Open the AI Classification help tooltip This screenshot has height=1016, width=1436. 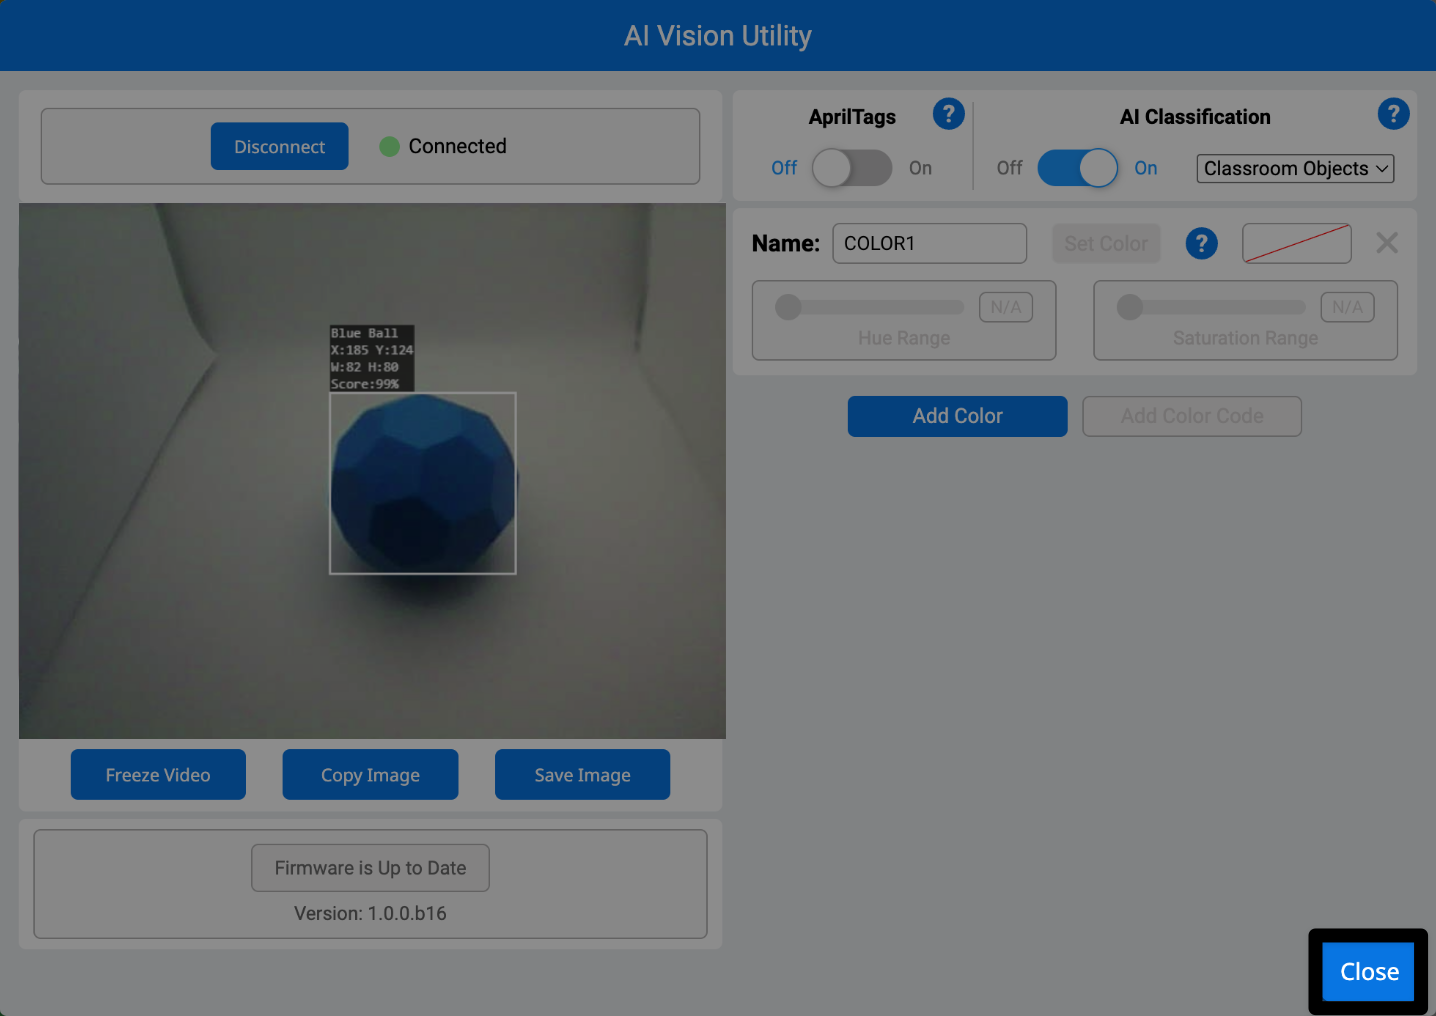pyautogui.click(x=1393, y=114)
